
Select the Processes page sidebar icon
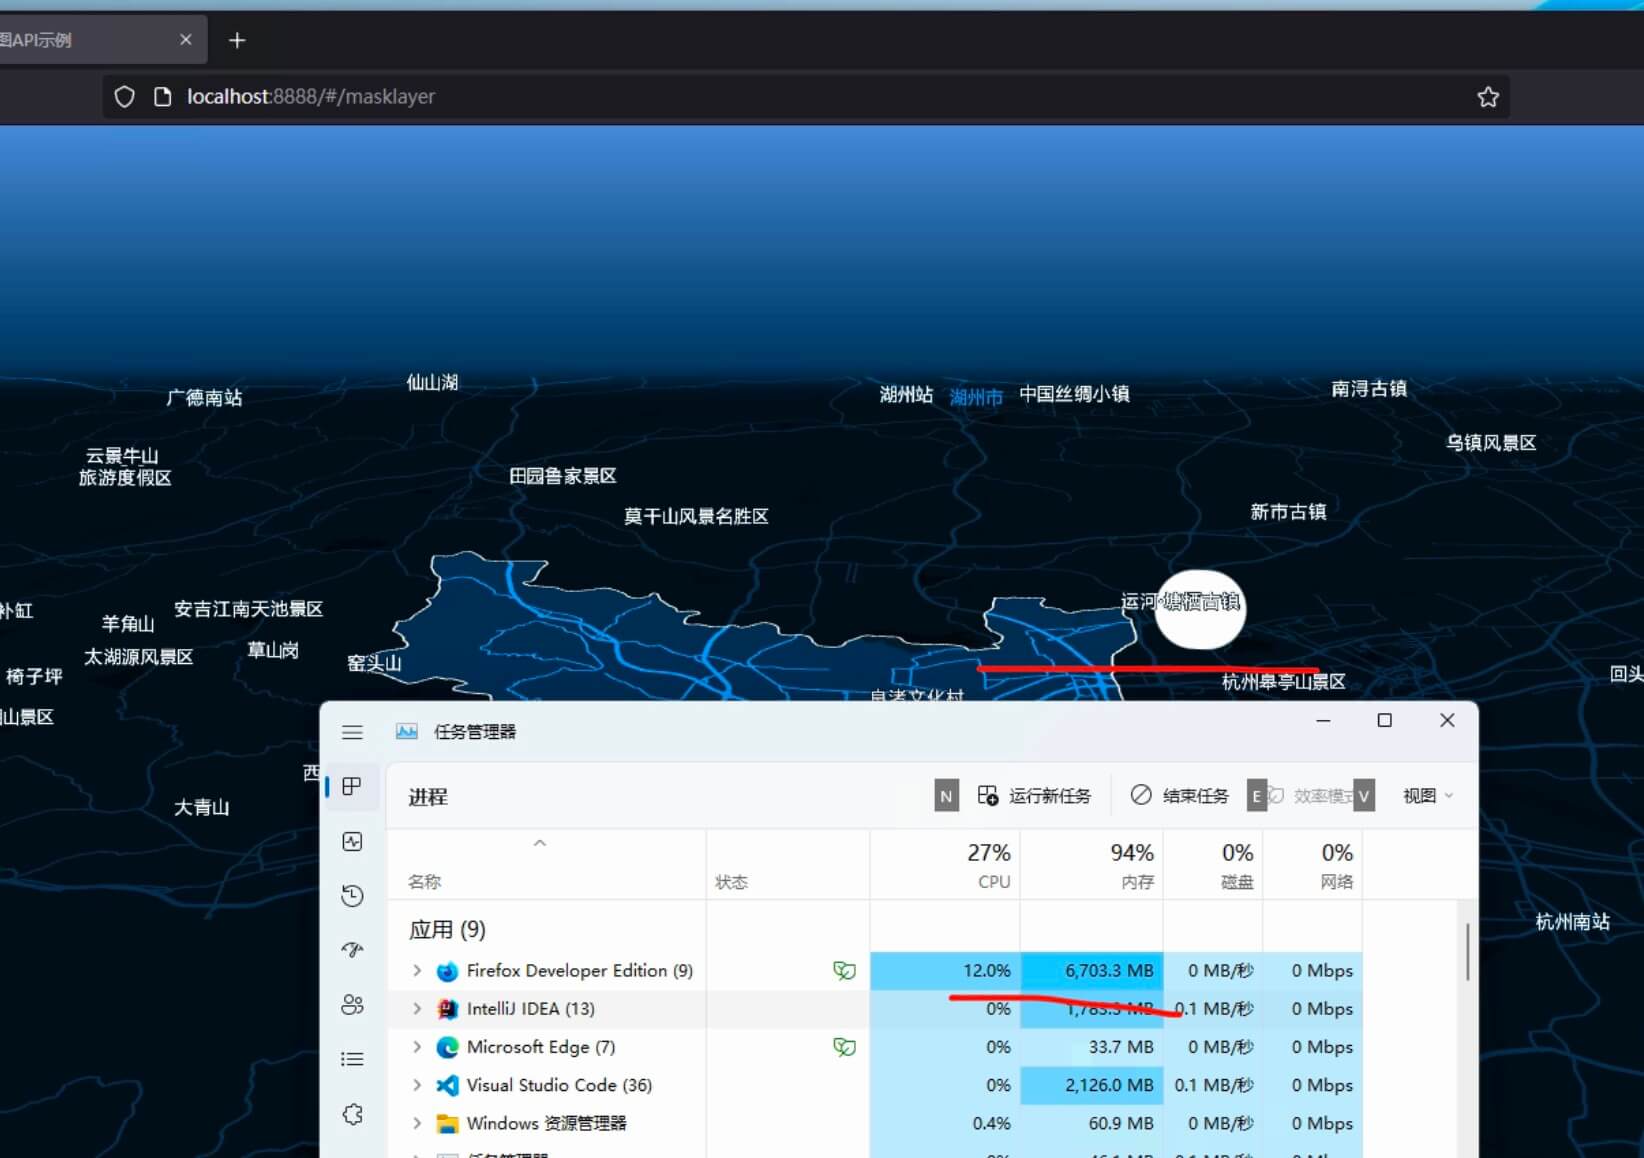[x=352, y=787]
